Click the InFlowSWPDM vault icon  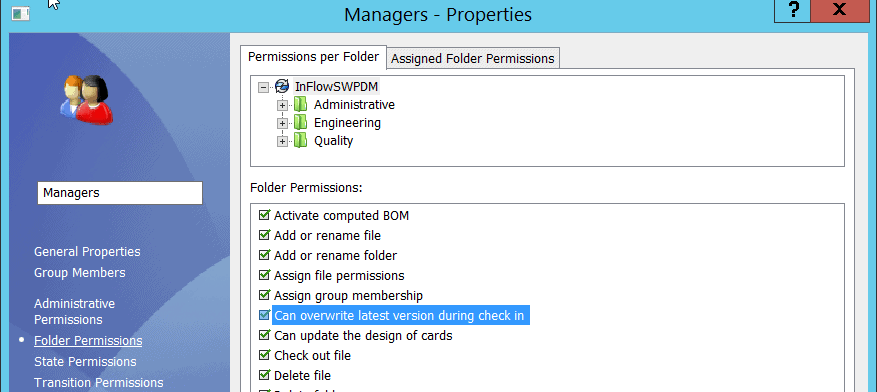(282, 87)
